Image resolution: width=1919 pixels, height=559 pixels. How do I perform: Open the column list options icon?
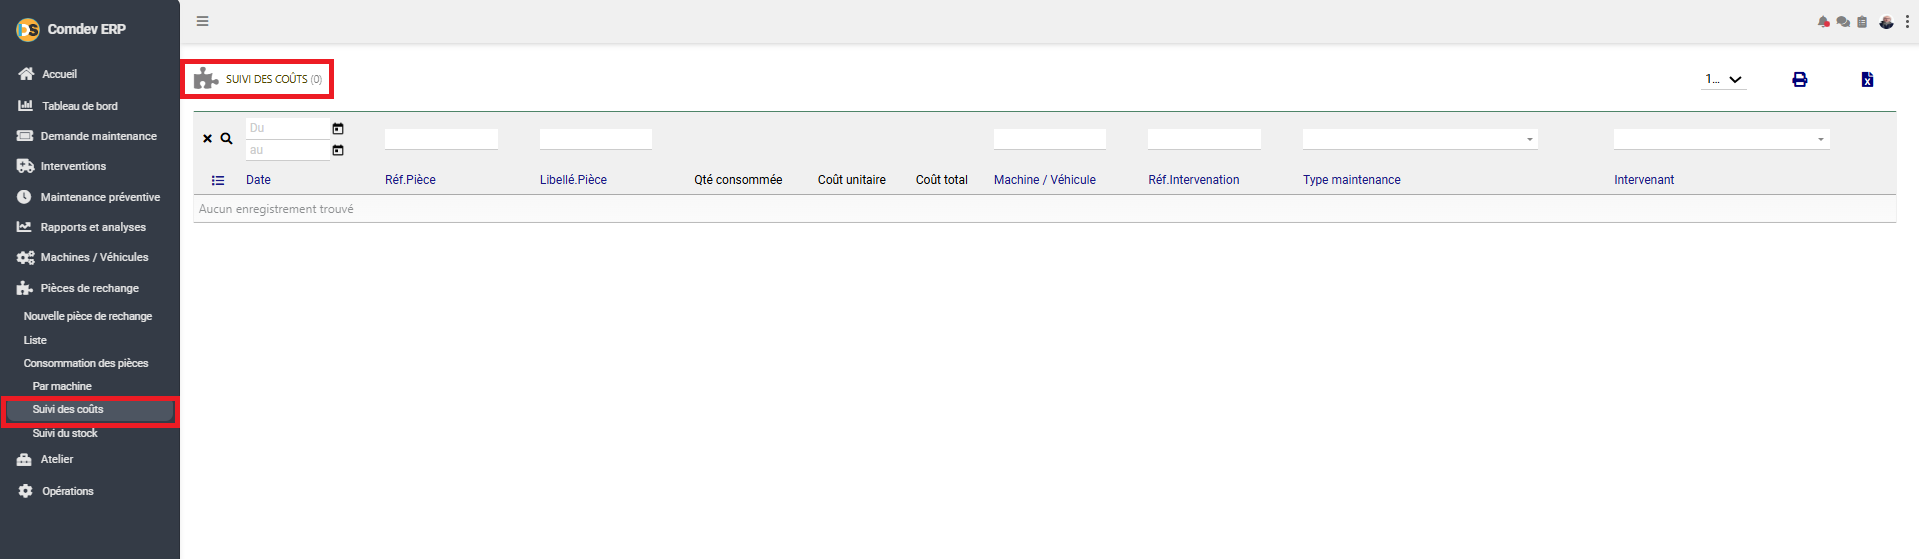click(x=218, y=181)
